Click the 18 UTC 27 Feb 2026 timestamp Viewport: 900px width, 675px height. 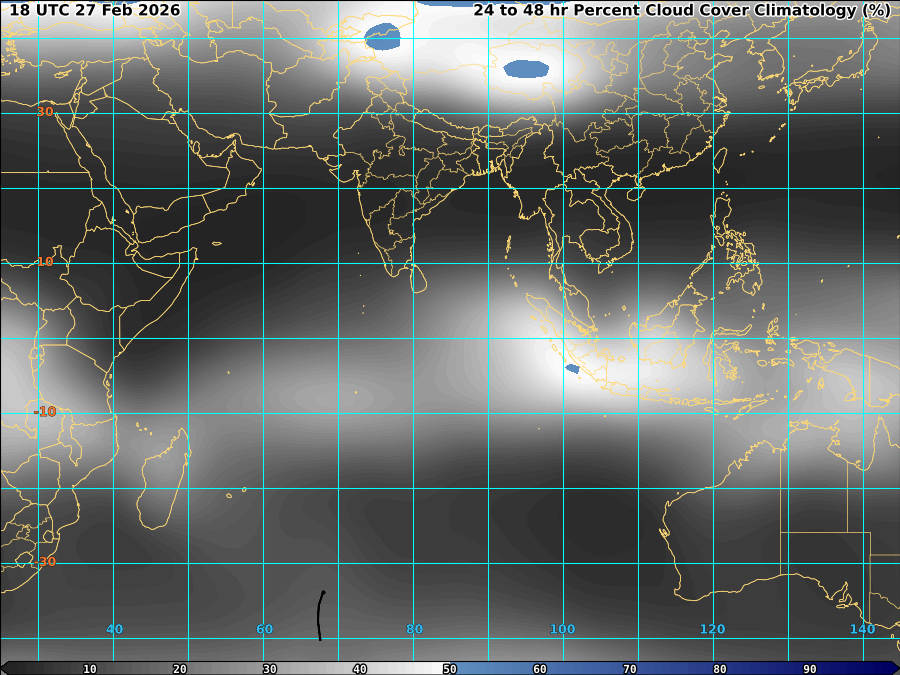pos(95,10)
